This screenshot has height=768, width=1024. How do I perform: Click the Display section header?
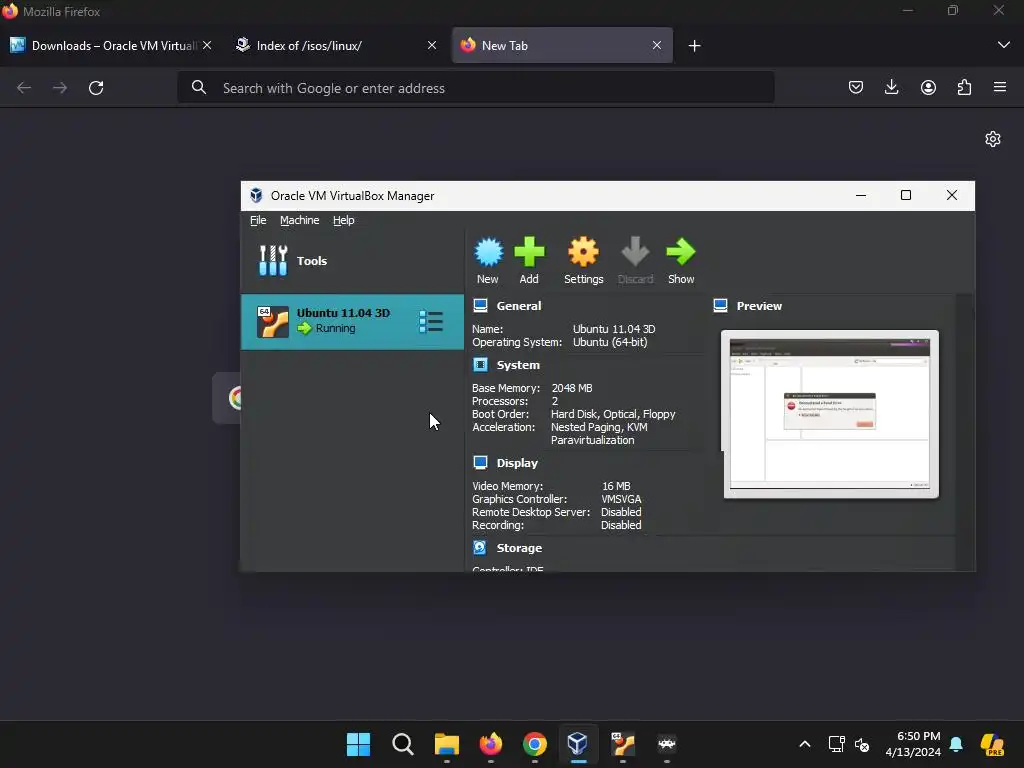(x=517, y=463)
